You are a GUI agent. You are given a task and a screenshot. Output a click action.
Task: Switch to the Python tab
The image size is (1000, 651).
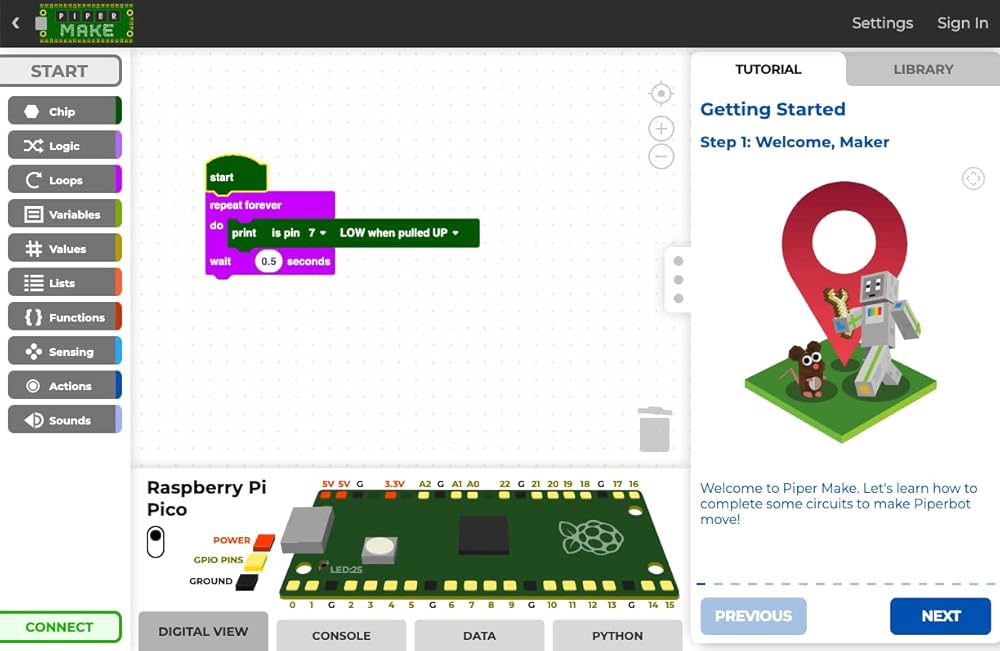point(617,635)
